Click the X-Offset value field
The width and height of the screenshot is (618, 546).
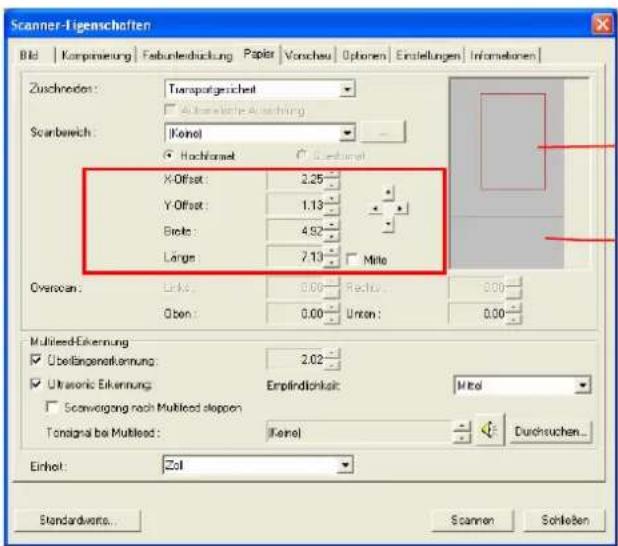(296, 179)
